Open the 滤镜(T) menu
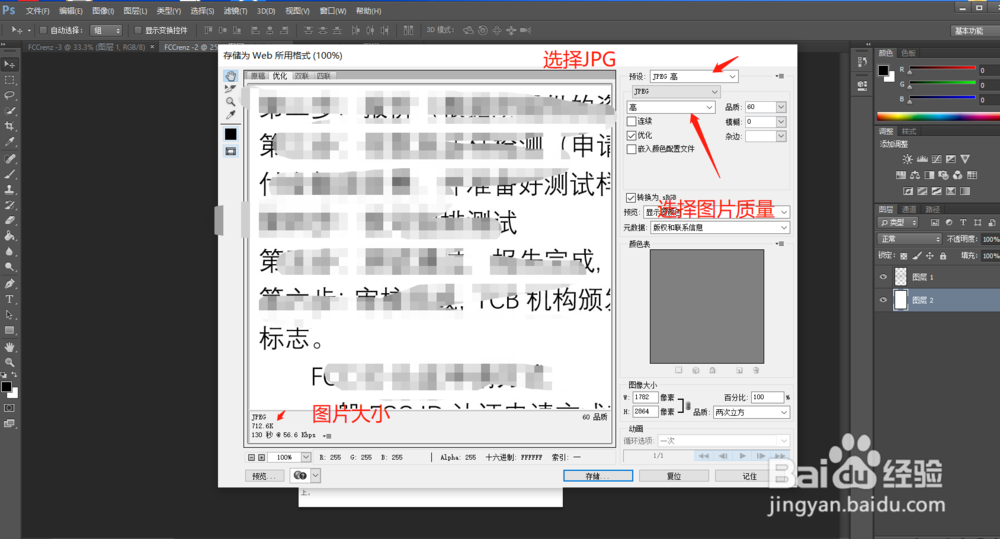Image resolution: width=1000 pixels, height=539 pixels. coord(235,11)
